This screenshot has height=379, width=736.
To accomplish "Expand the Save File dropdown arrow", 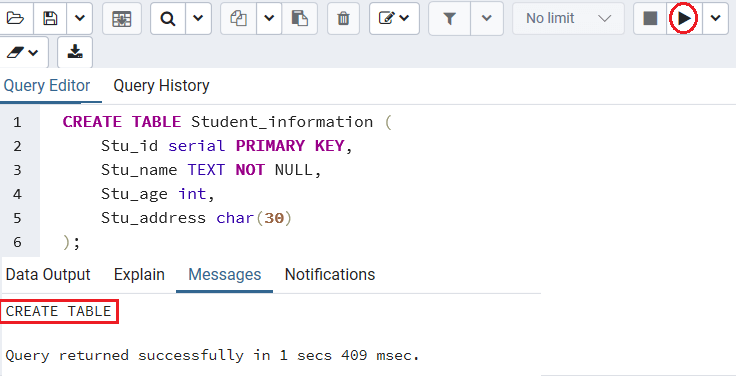I will pyautogui.click(x=80, y=18).
